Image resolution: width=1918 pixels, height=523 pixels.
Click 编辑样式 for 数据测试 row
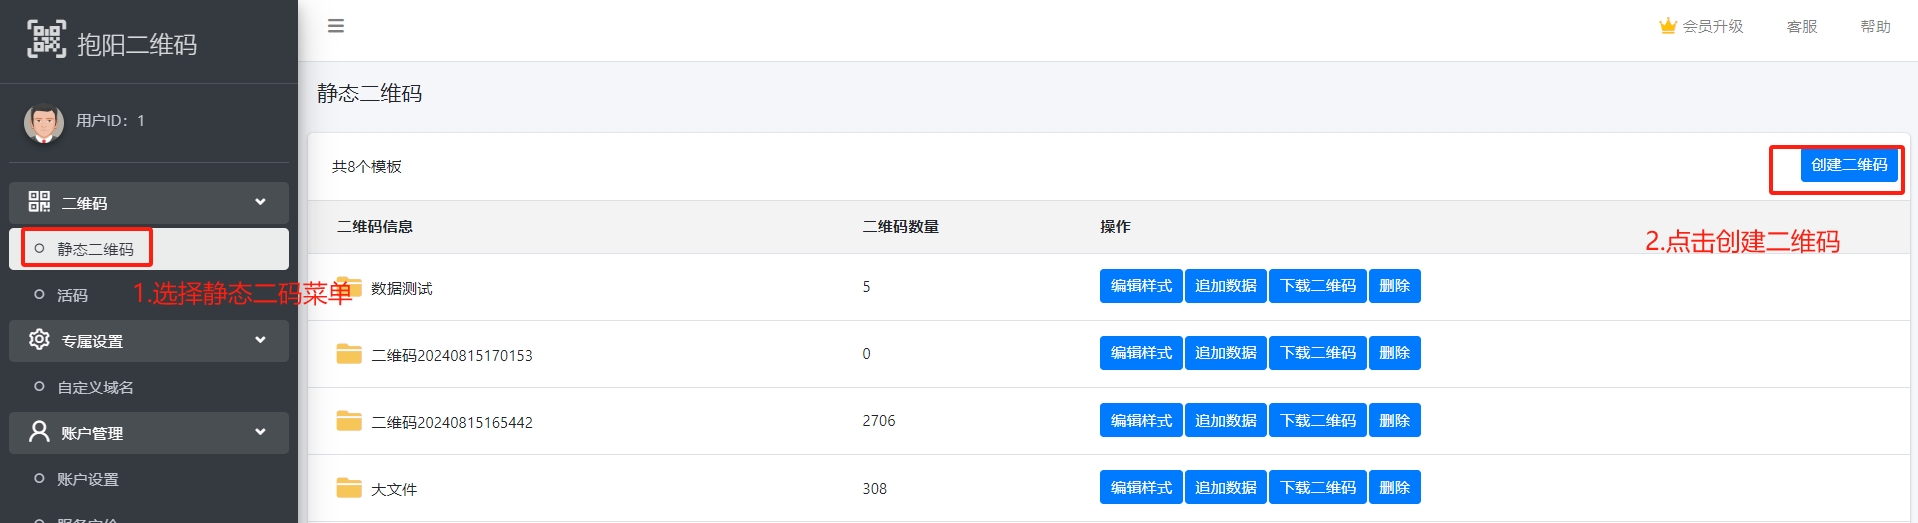(1141, 286)
